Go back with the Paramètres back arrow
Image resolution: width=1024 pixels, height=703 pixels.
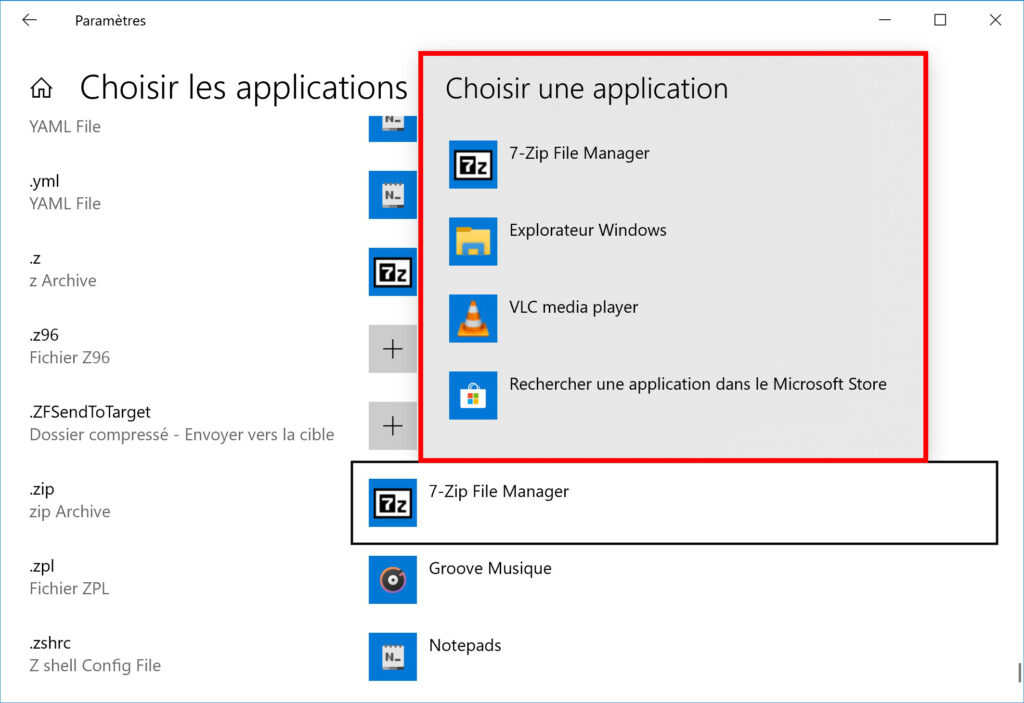[29, 20]
